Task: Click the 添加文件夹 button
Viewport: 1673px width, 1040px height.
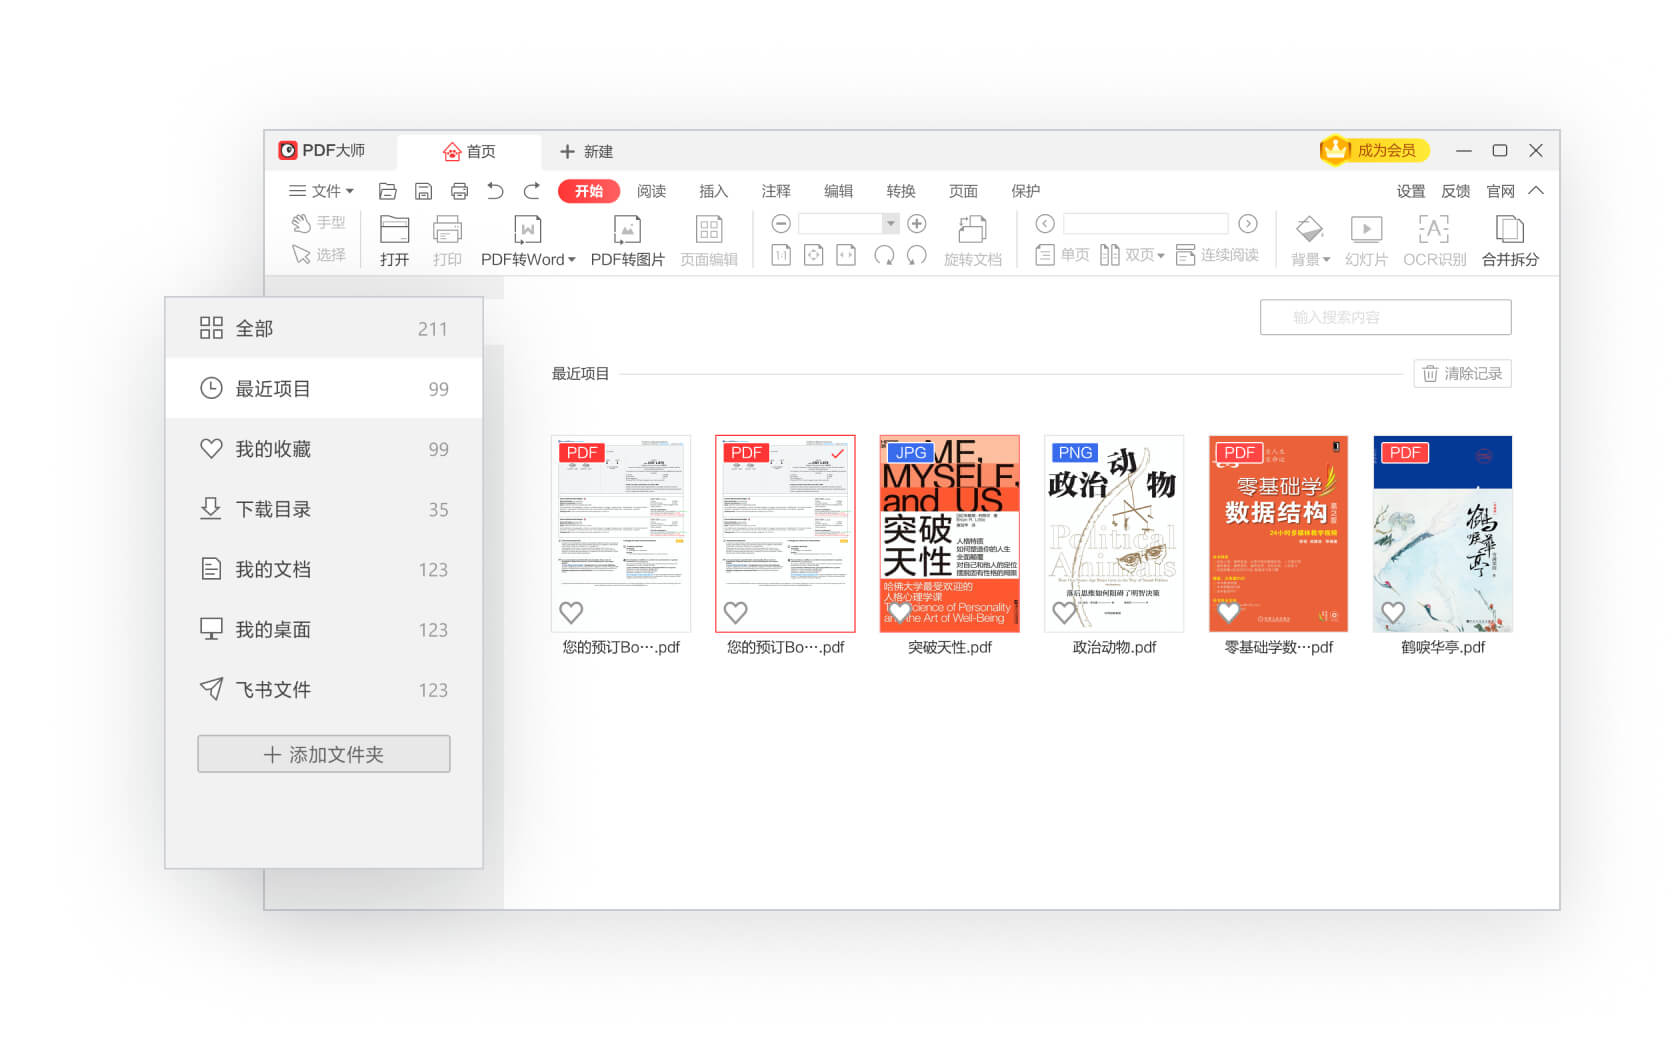Action: click(x=323, y=754)
